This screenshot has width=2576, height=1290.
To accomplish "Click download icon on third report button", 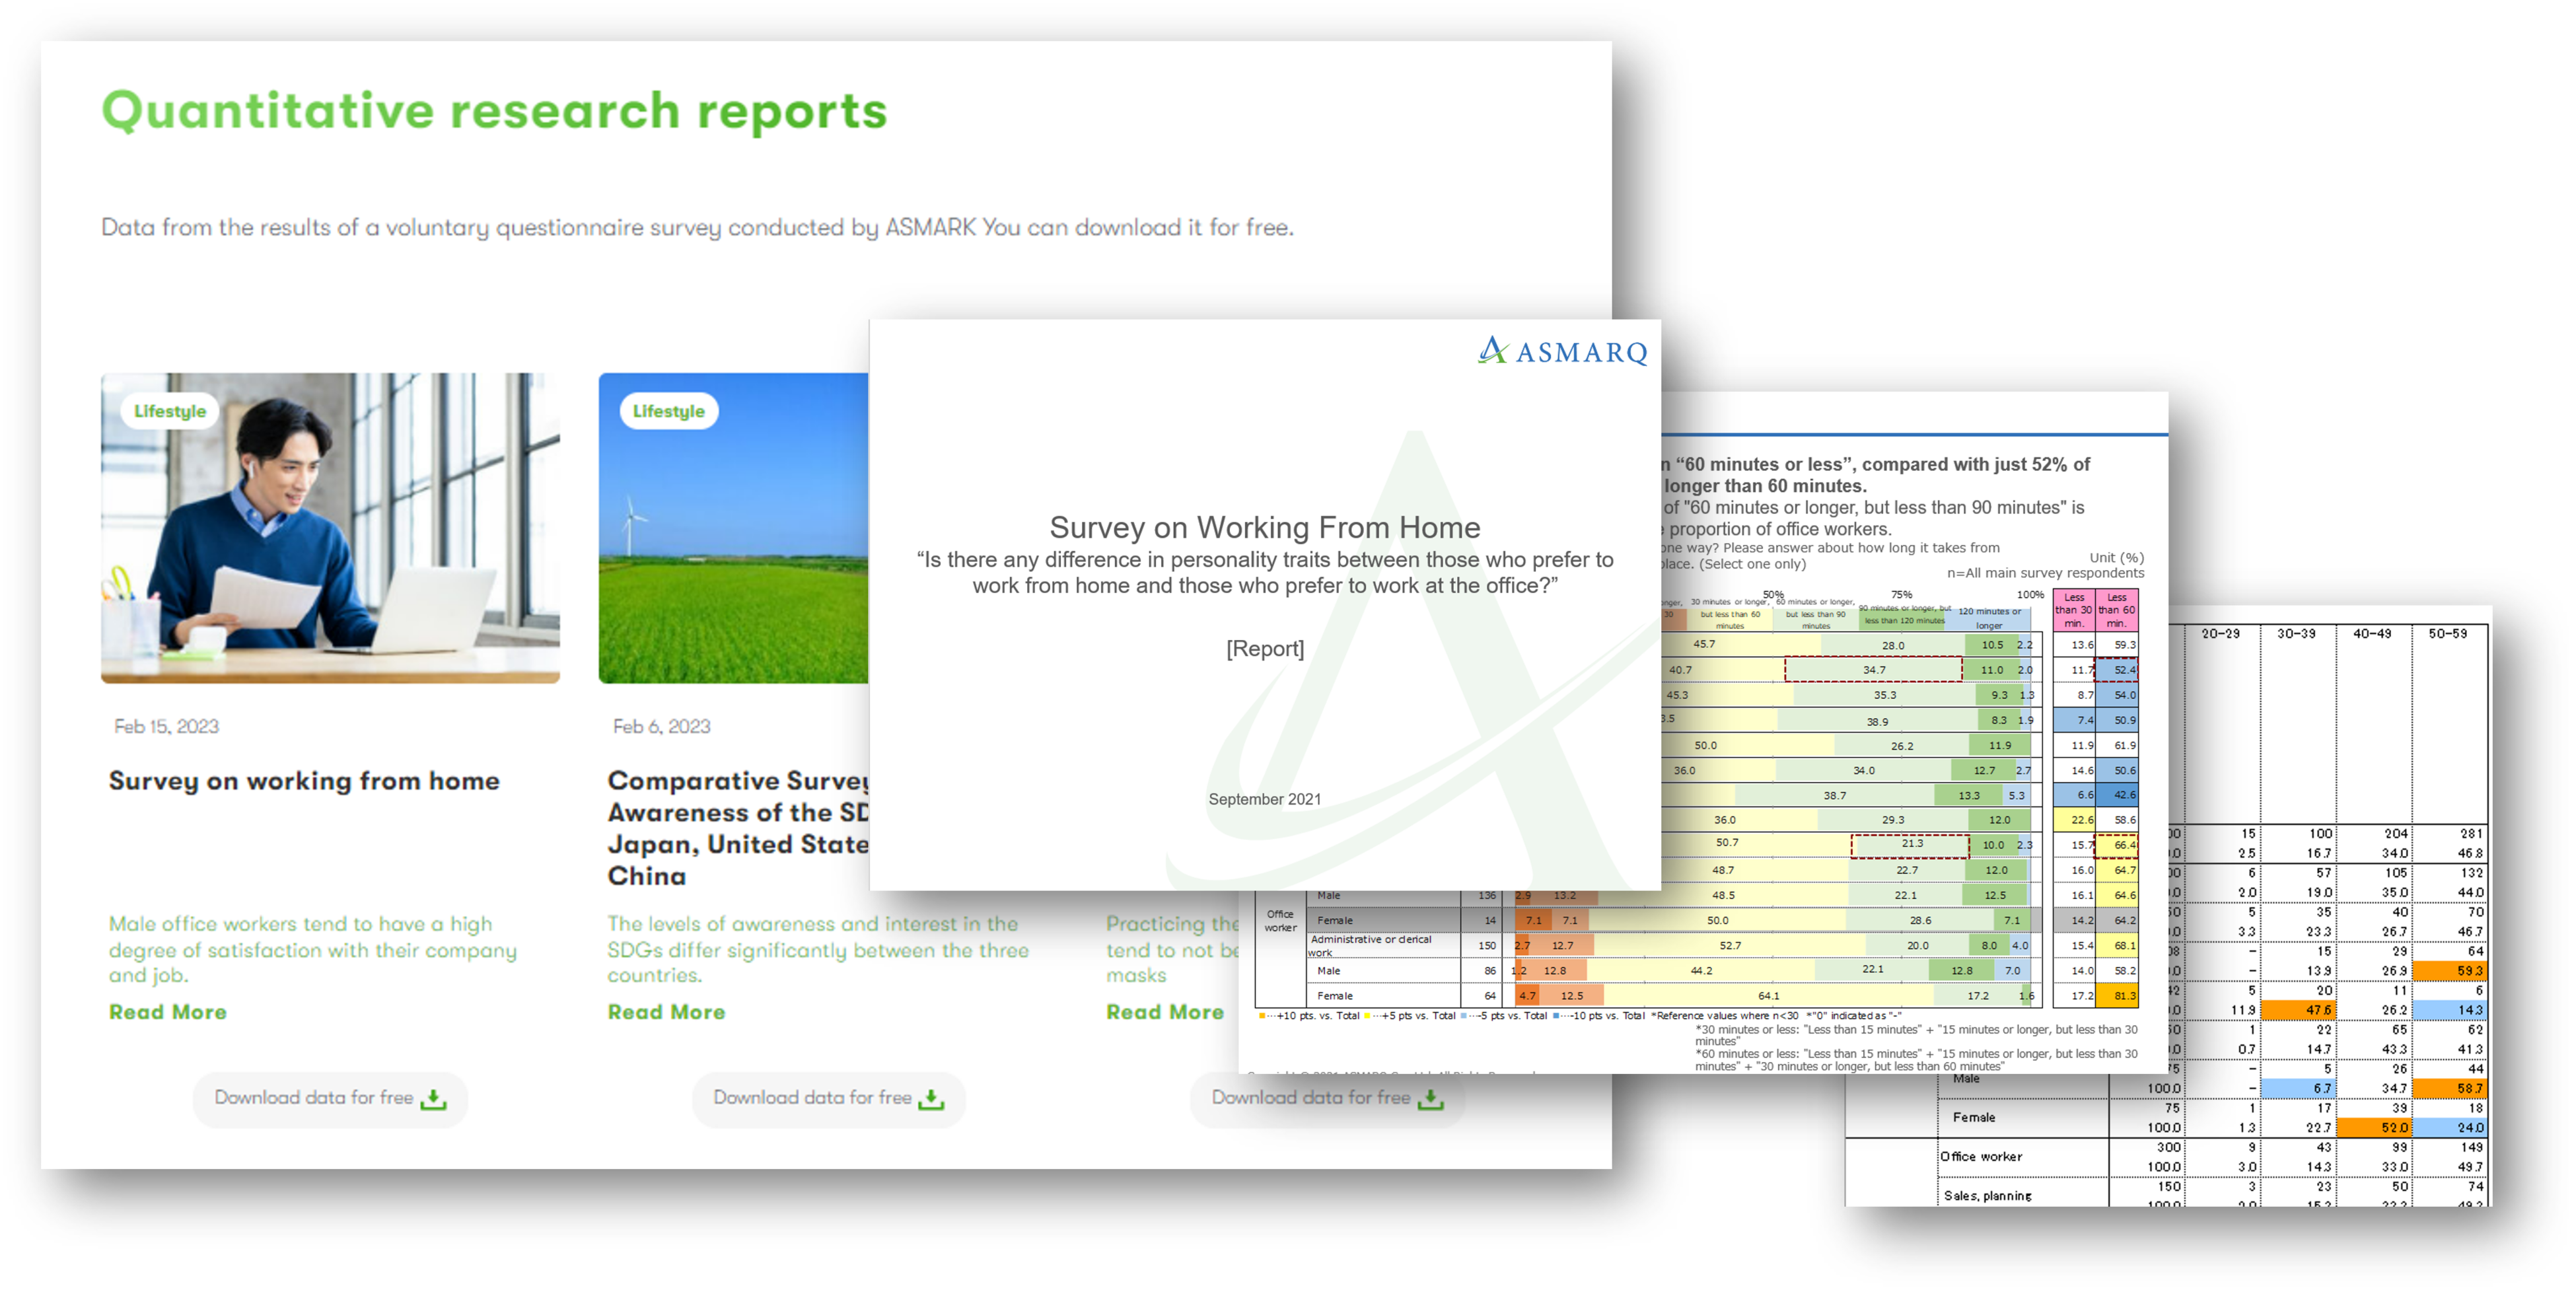I will 1430,1099.
